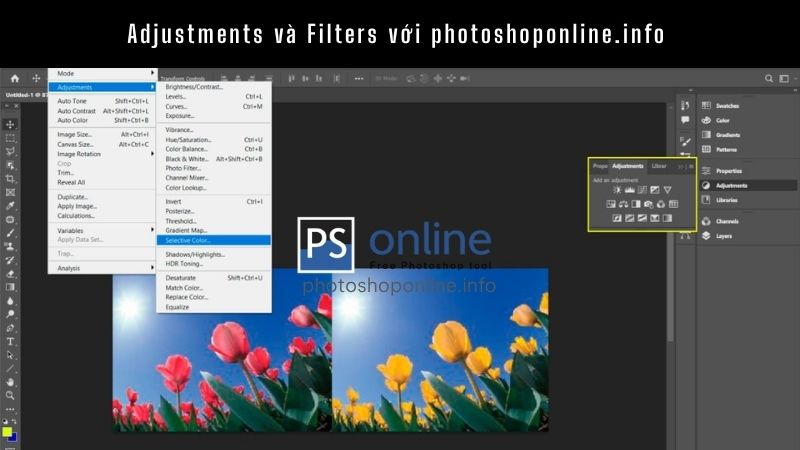Click the yellow foreground color swatch
Screen dimensions: 800x450
(x=7, y=432)
